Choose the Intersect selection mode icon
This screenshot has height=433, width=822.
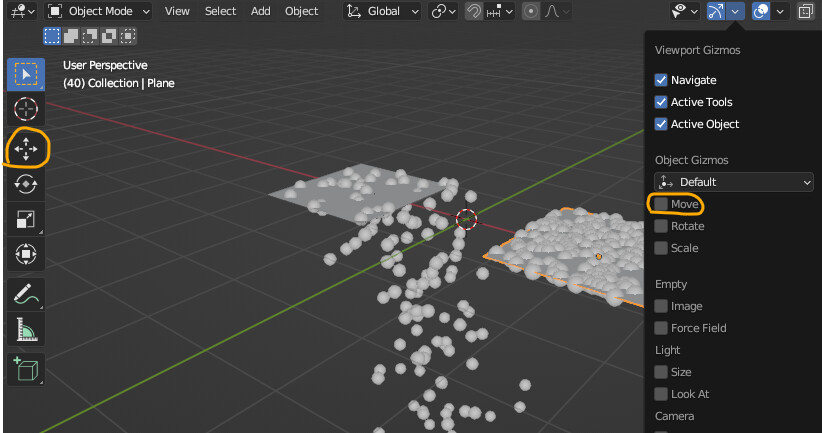click(x=127, y=36)
